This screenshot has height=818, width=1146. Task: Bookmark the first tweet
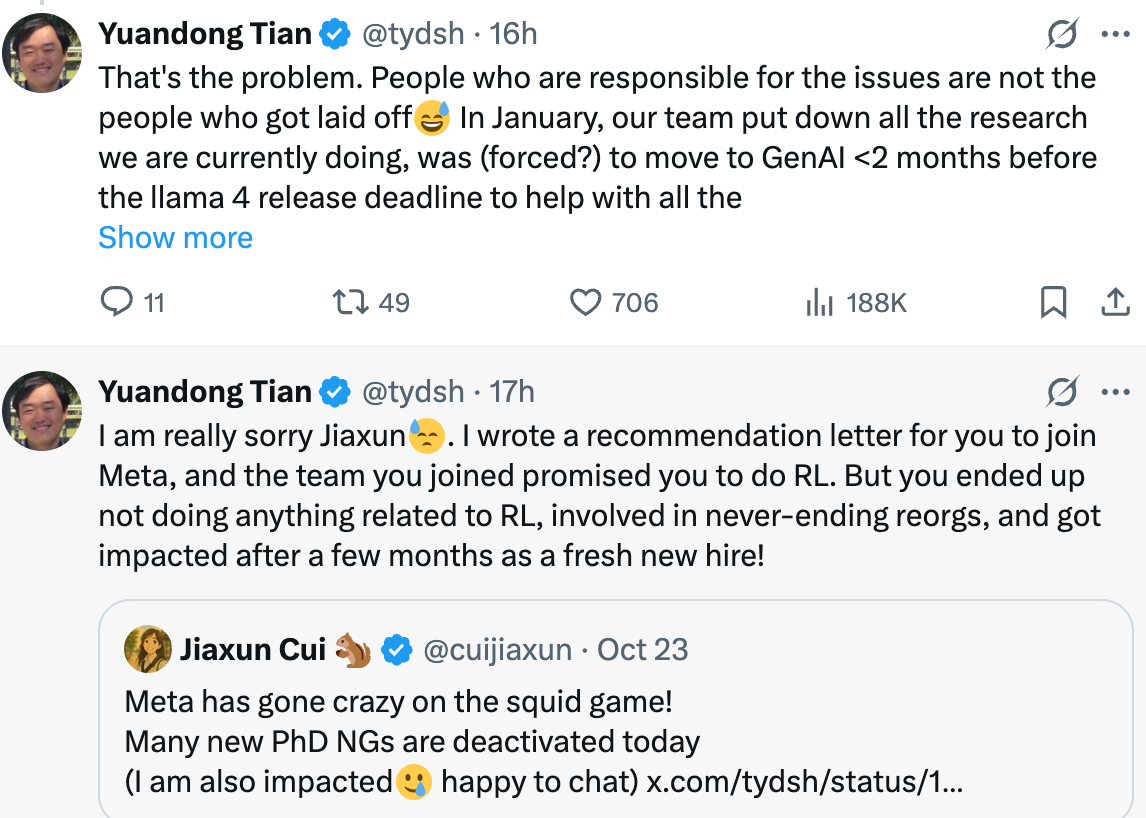(1053, 302)
